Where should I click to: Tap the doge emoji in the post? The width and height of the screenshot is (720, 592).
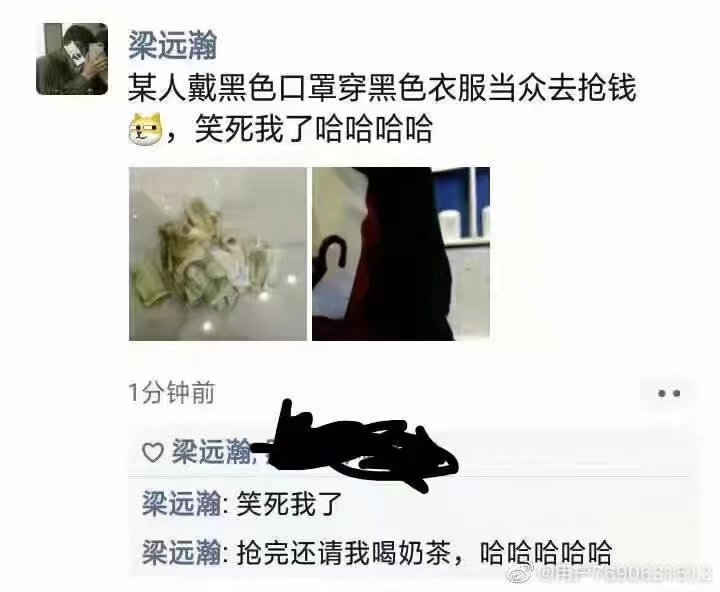(x=146, y=128)
